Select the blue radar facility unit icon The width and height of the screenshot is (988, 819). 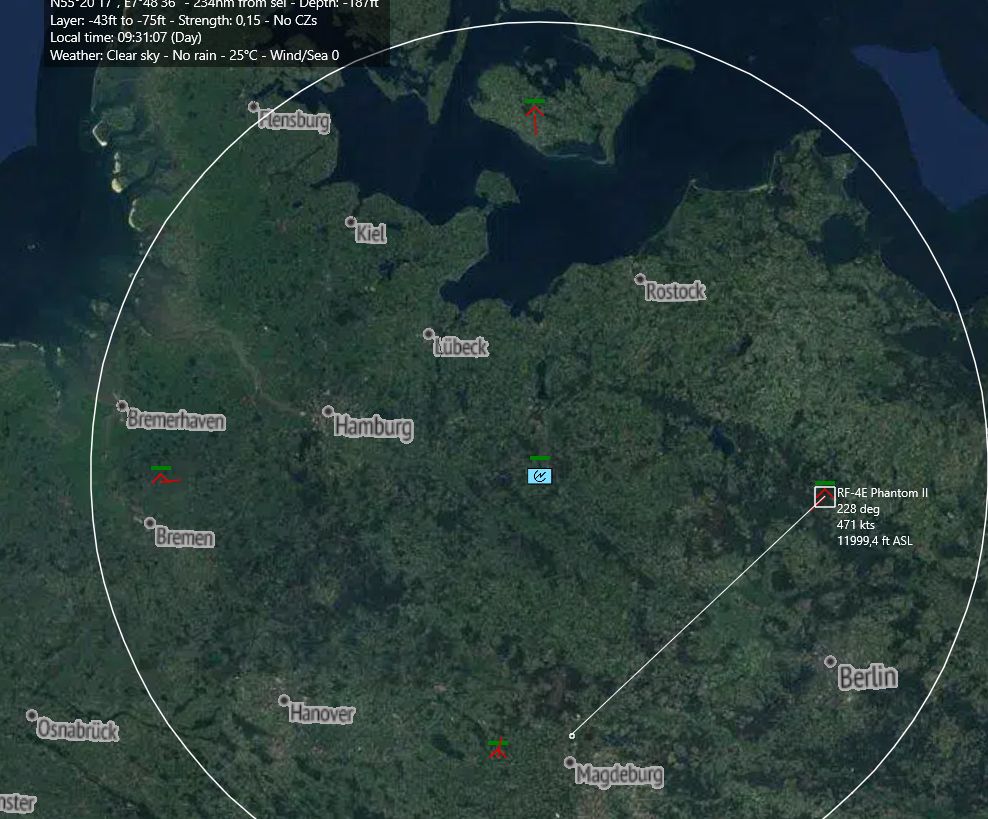click(x=539, y=476)
